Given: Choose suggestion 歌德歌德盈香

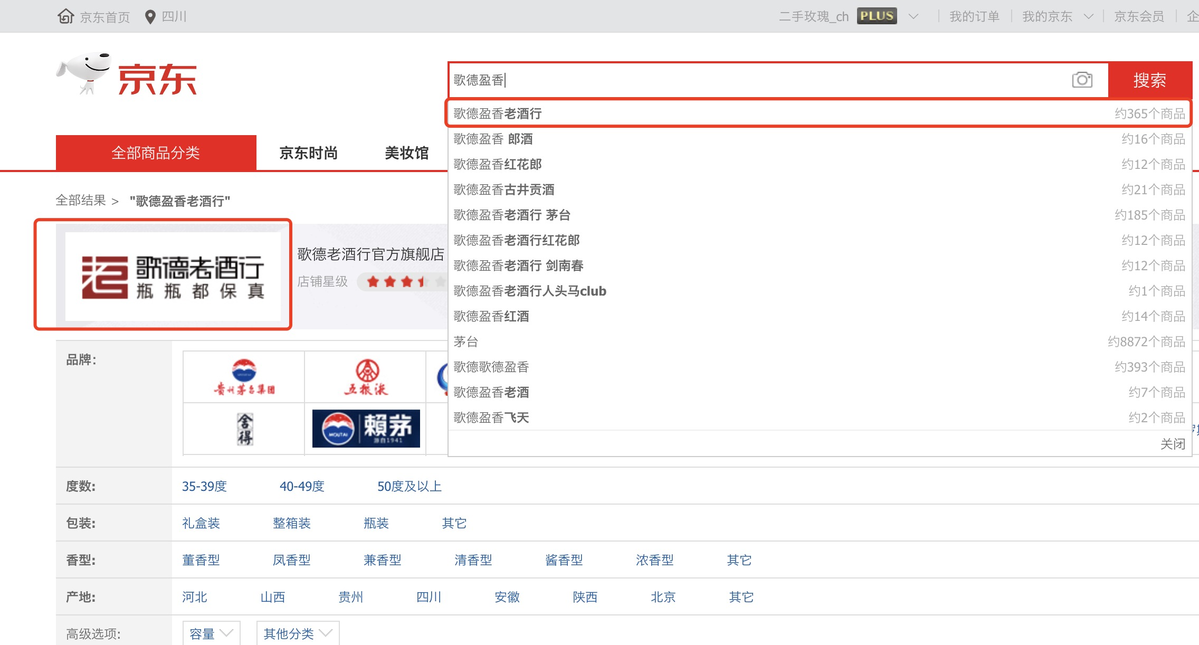Looking at the screenshot, I should 818,367.
